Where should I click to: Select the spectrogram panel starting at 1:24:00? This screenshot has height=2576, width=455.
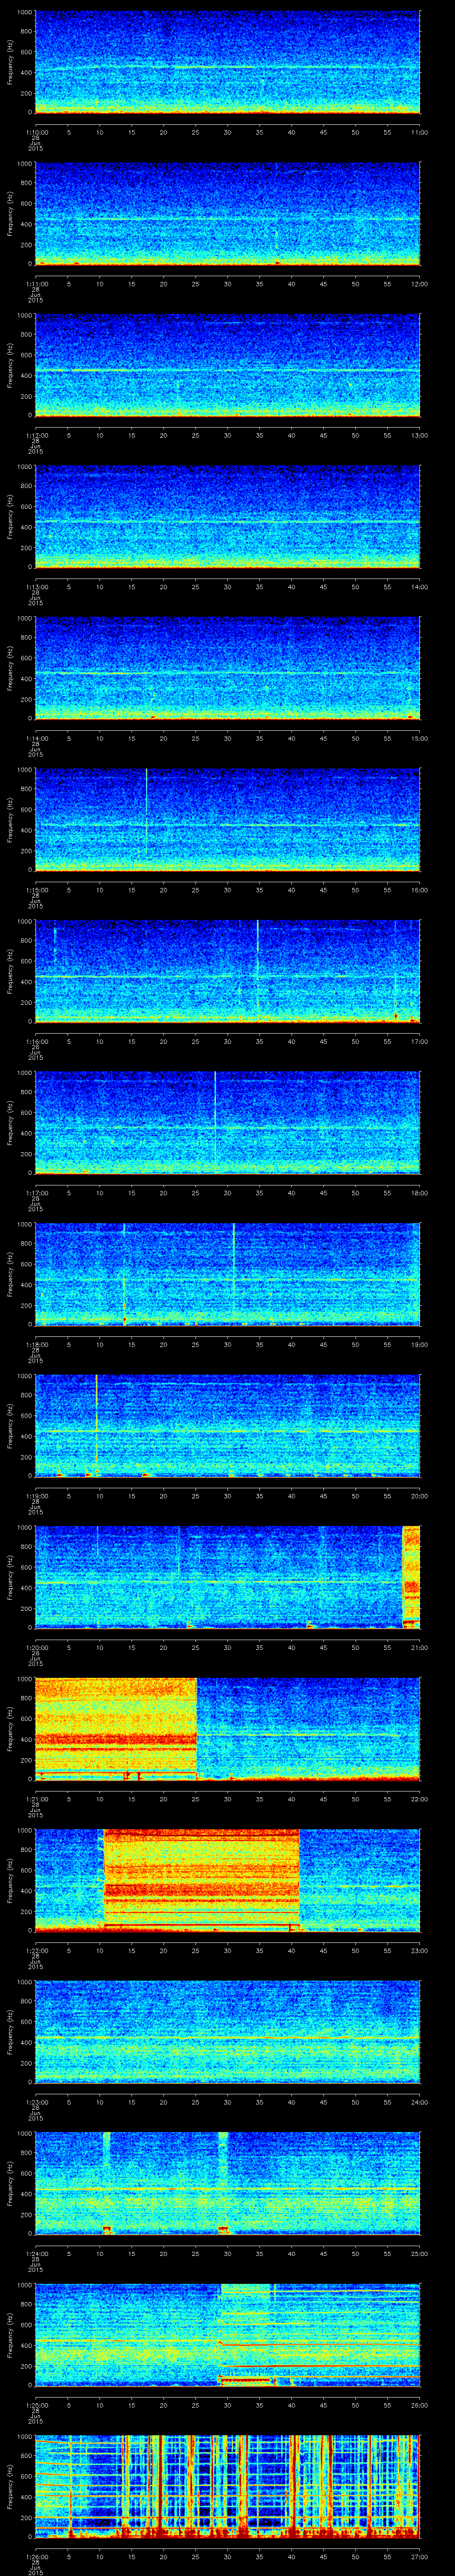(227, 2183)
